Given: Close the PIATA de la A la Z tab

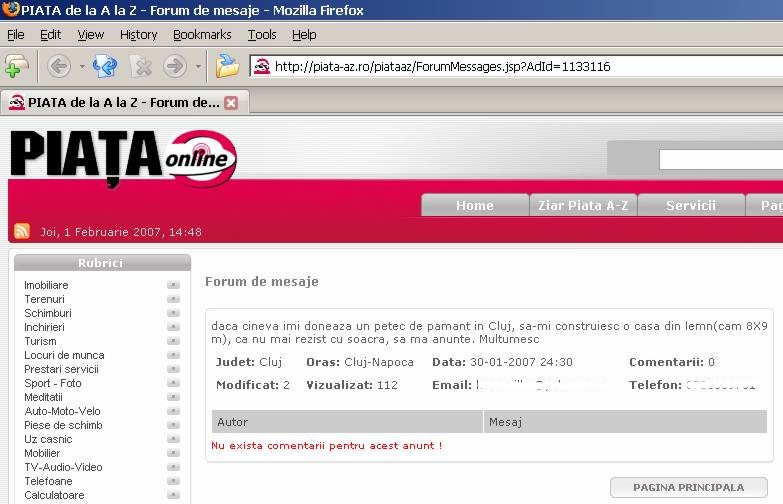Looking at the screenshot, I should click(231, 102).
